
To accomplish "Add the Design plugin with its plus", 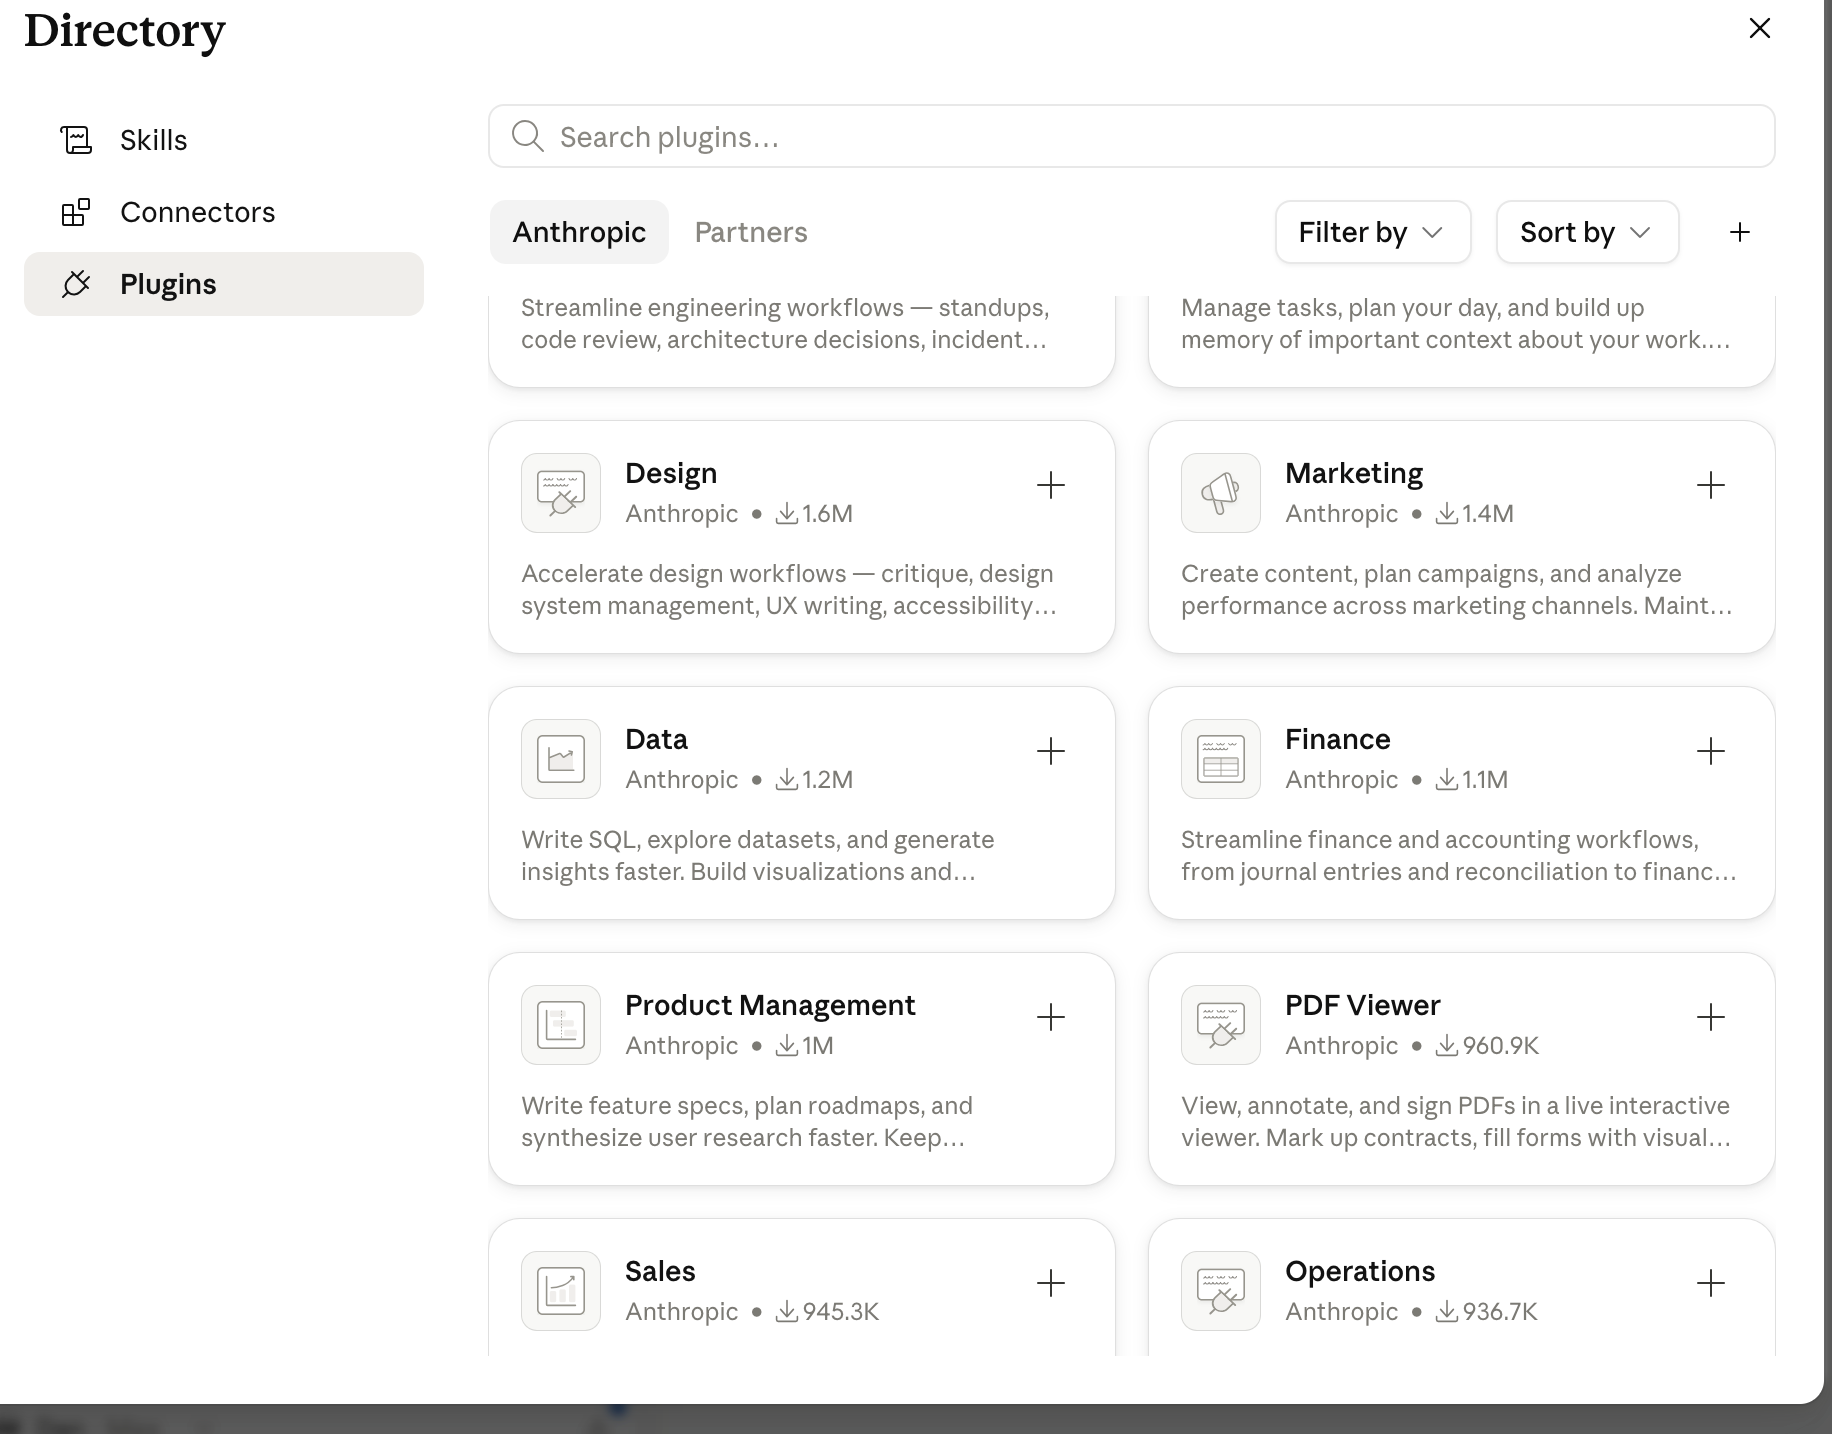I will tap(1051, 485).
